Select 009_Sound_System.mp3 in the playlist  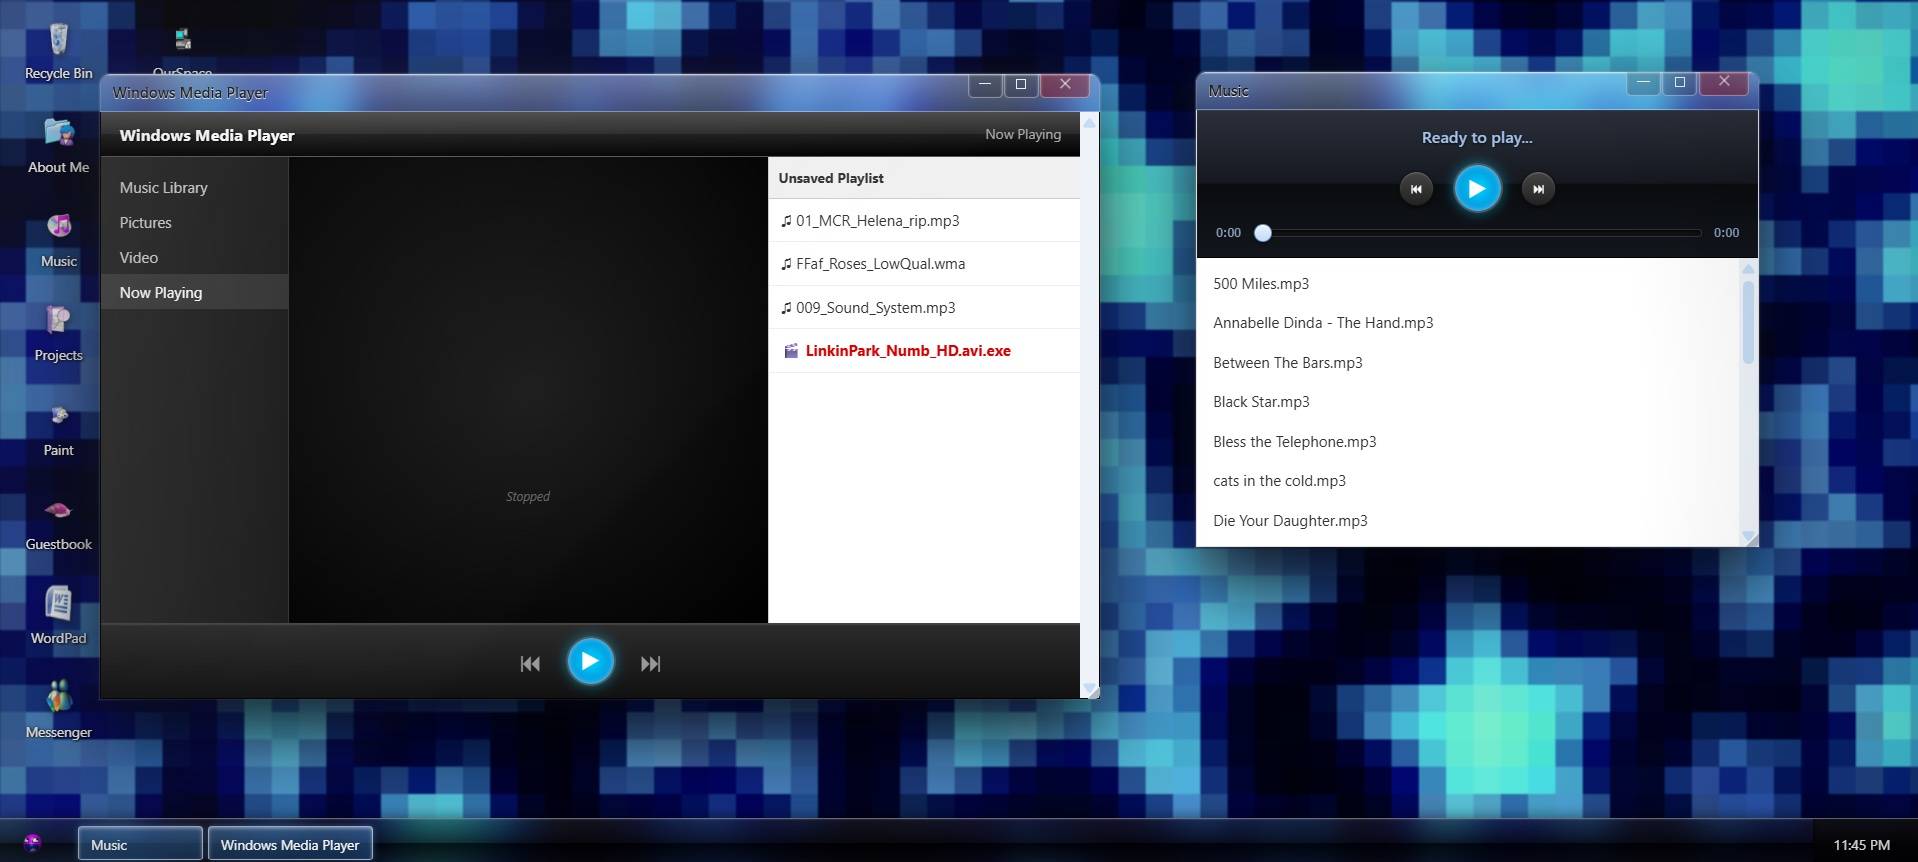coord(924,308)
